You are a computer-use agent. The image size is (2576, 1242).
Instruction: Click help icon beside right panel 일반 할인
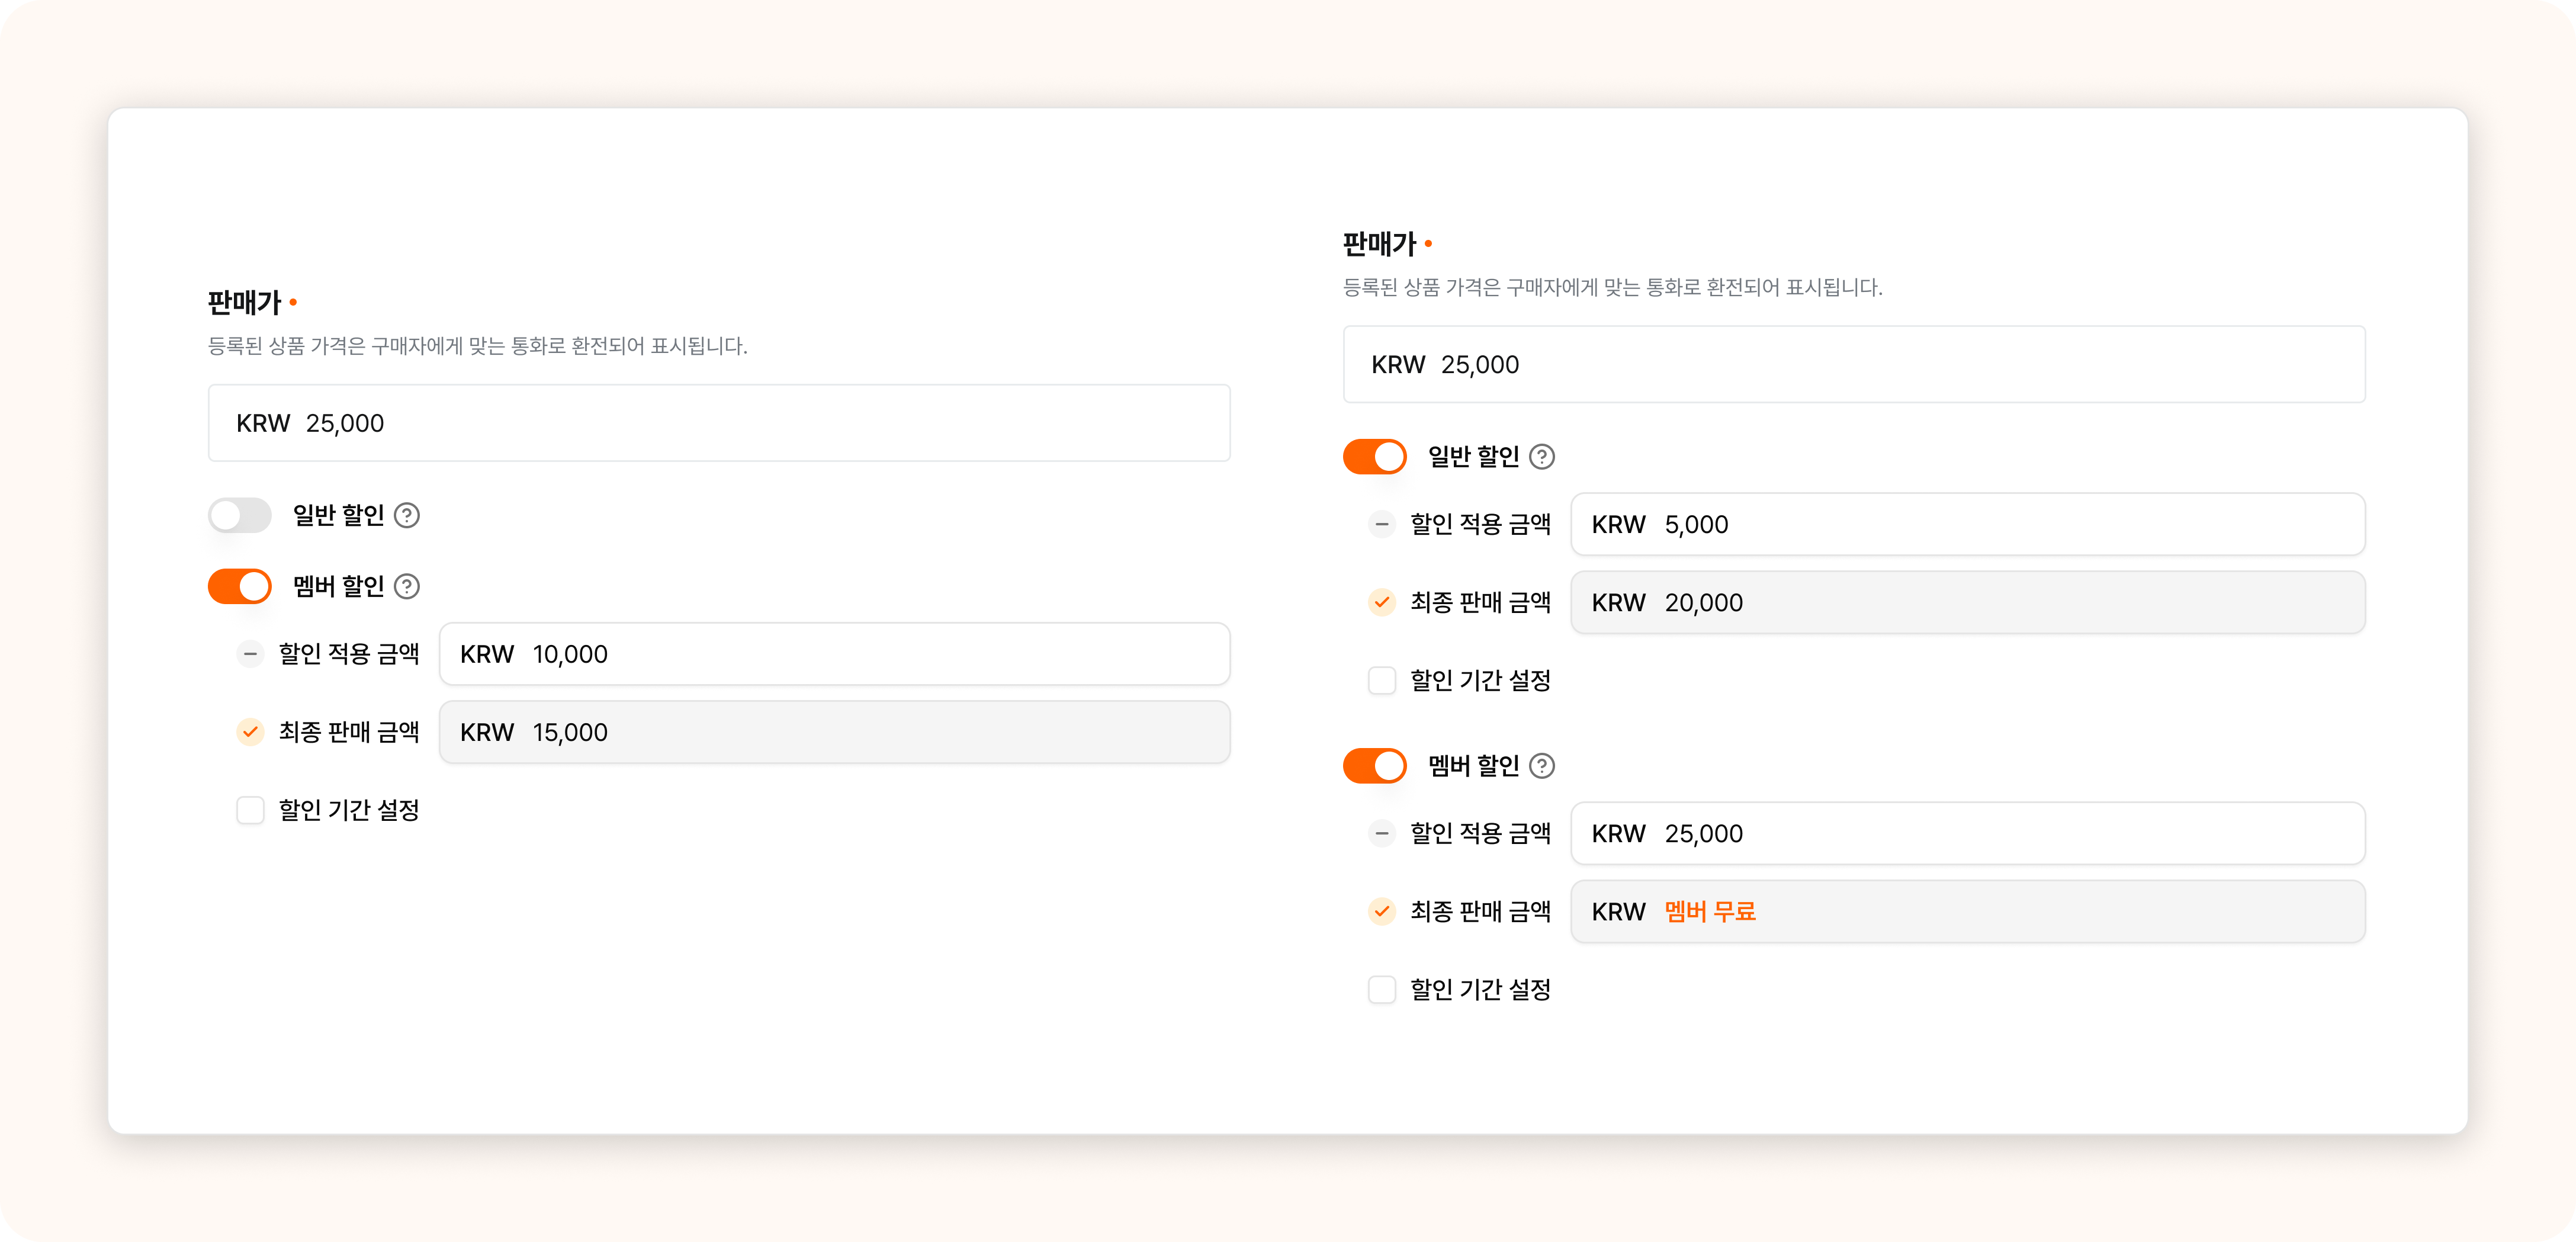tap(1542, 457)
